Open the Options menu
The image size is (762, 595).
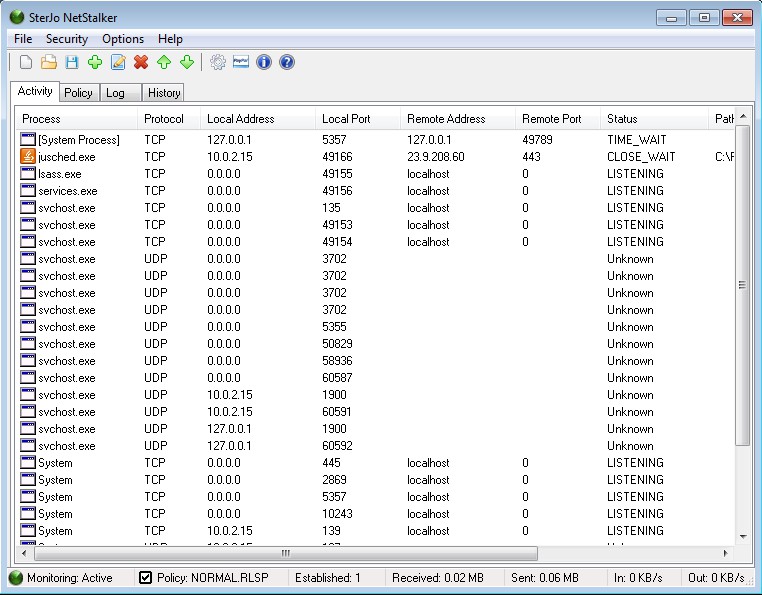(x=123, y=39)
